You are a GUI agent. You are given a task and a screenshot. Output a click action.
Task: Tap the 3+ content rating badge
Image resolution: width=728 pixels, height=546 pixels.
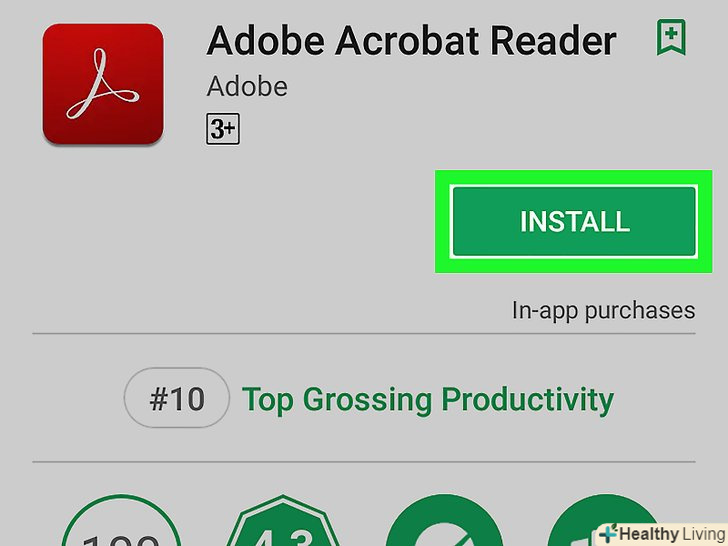tap(223, 129)
